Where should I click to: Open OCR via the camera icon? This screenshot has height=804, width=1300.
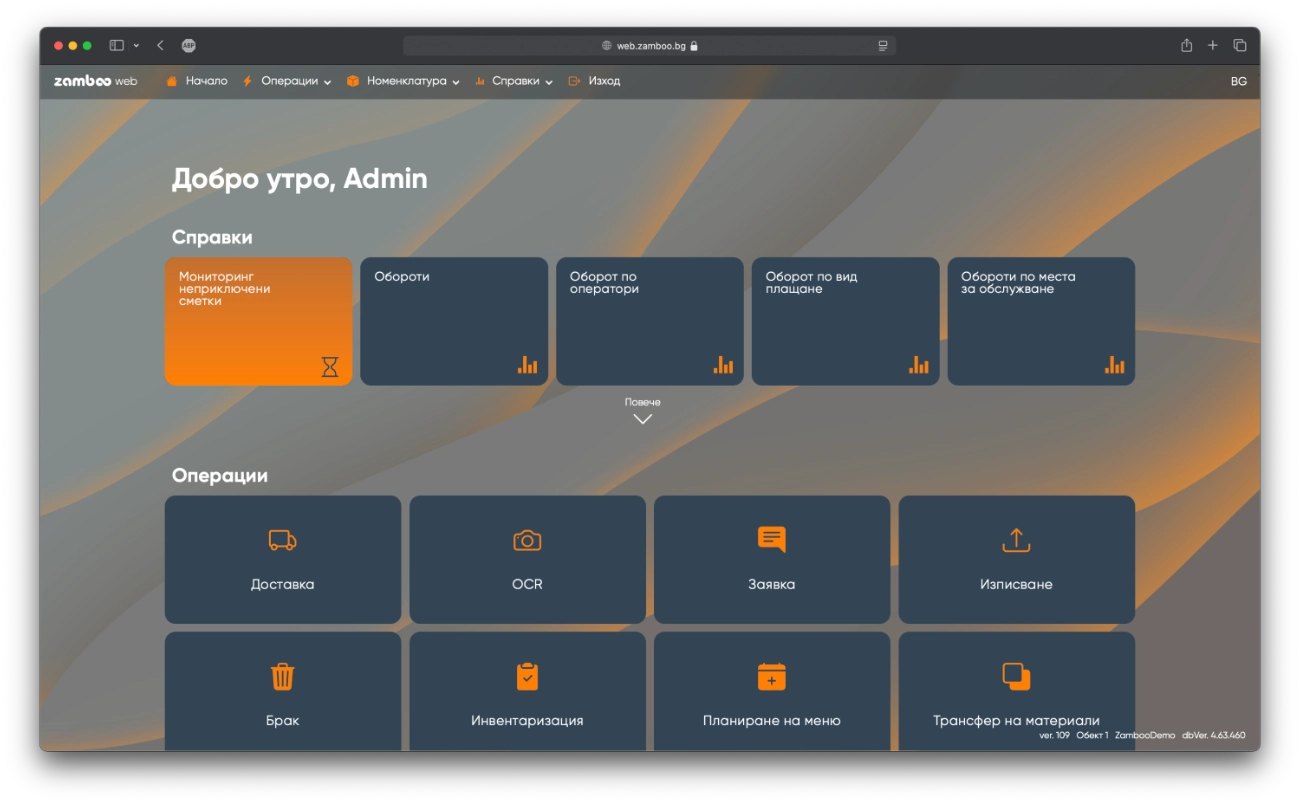coord(527,539)
